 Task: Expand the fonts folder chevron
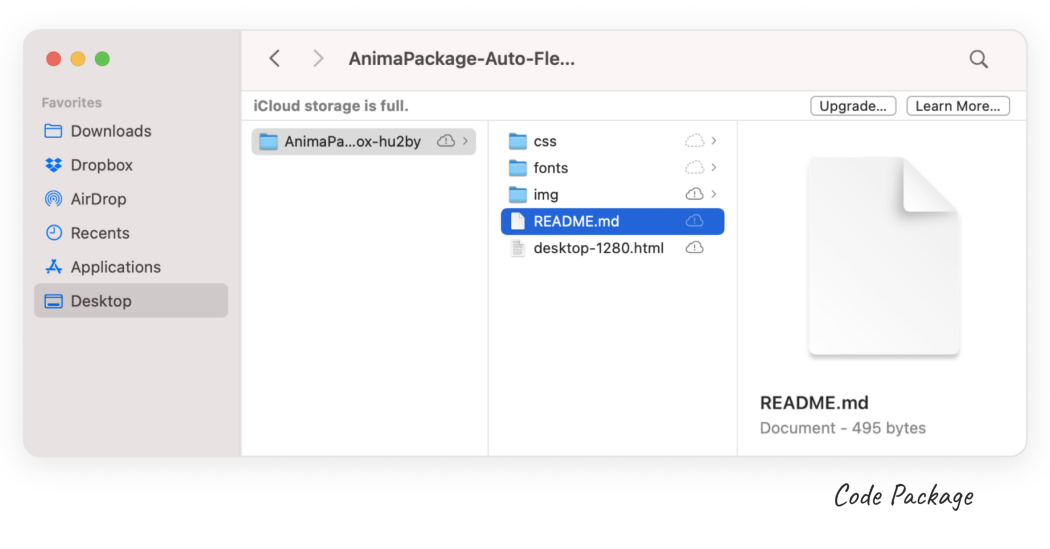[x=714, y=168]
